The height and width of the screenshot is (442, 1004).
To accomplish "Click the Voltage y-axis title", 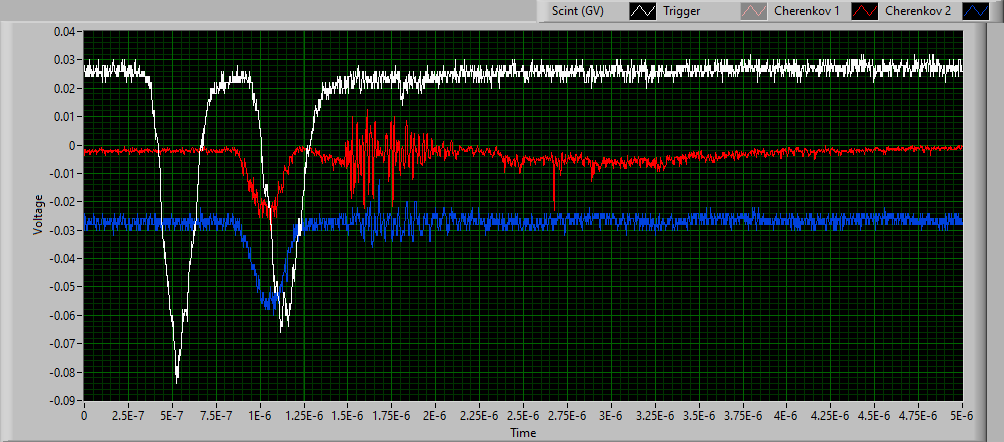I will point(38,215).
